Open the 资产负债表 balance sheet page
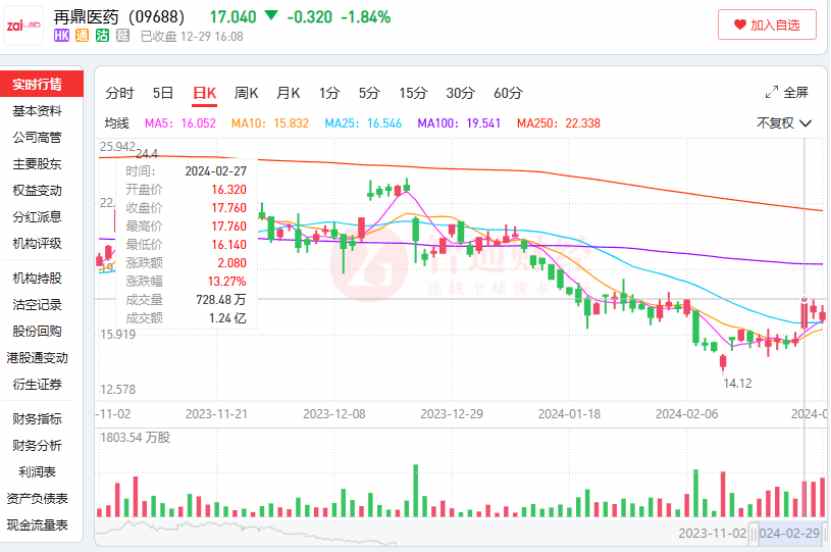This screenshot has width=831, height=552. [37, 499]
